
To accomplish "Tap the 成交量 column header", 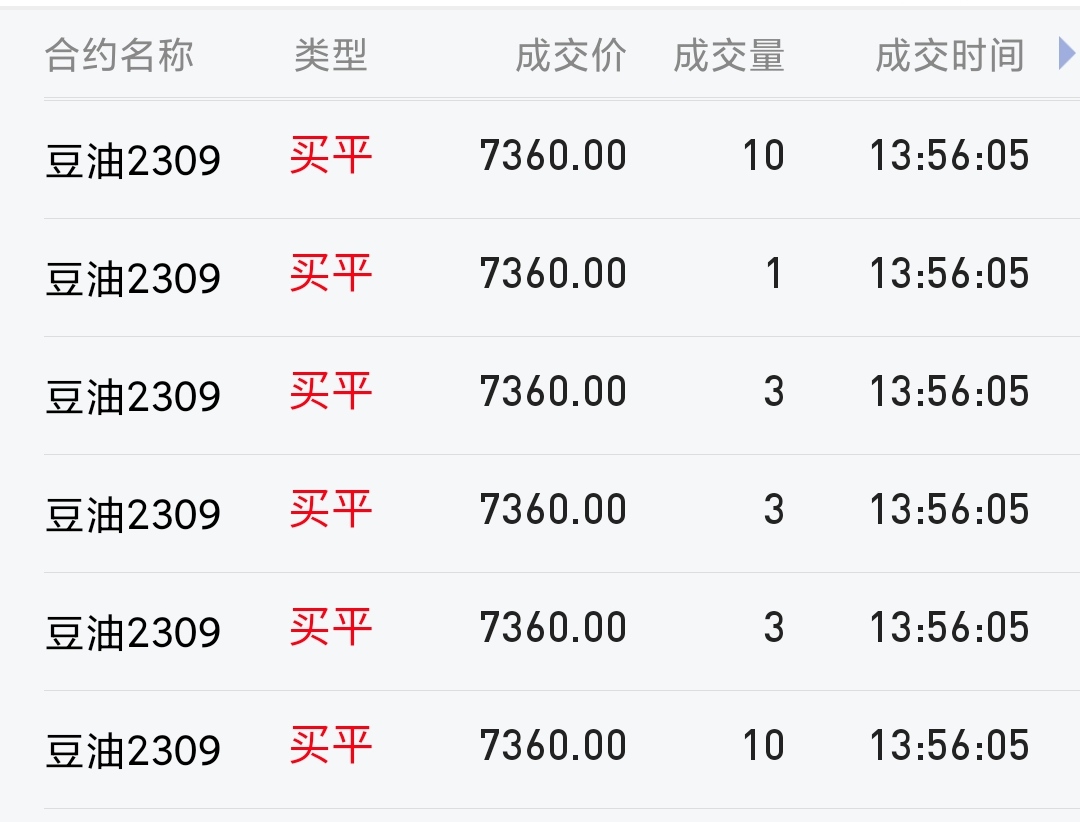I will [729, 55].
